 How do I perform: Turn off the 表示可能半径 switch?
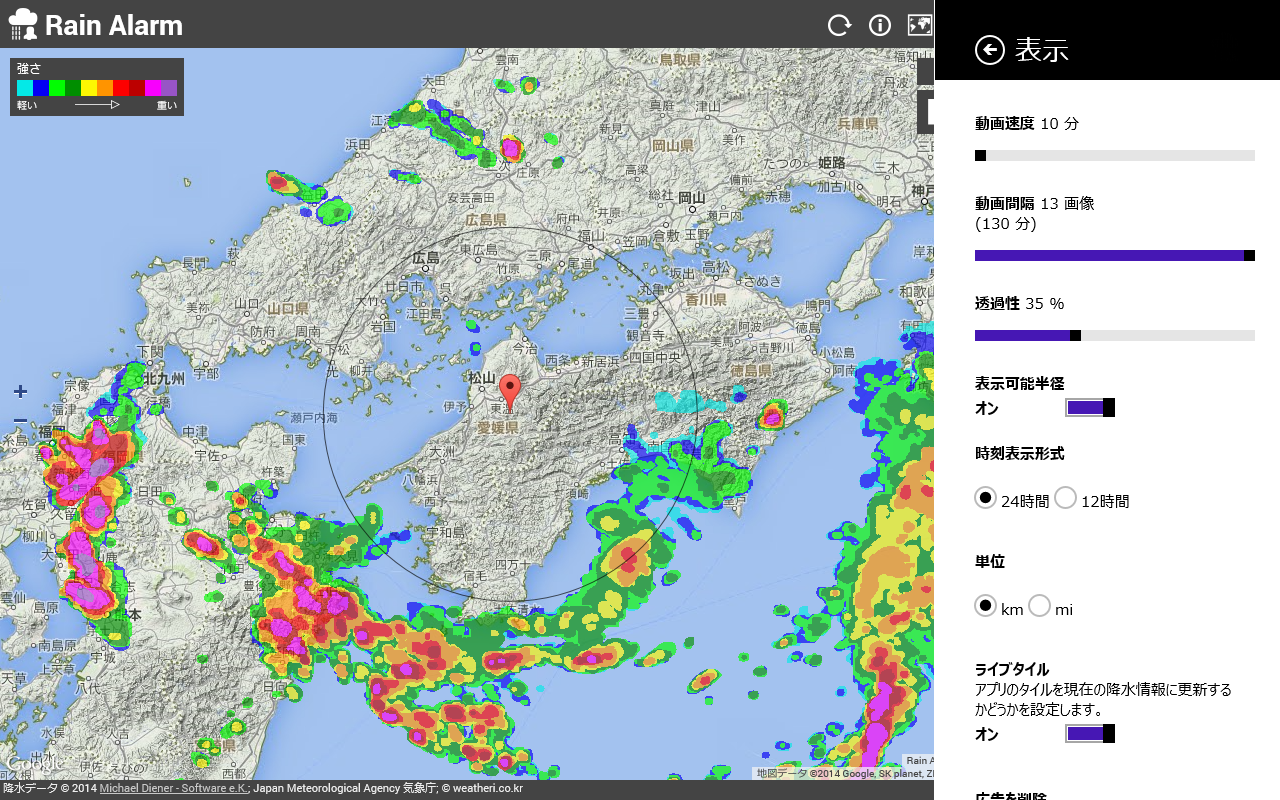click(1090, 407)
